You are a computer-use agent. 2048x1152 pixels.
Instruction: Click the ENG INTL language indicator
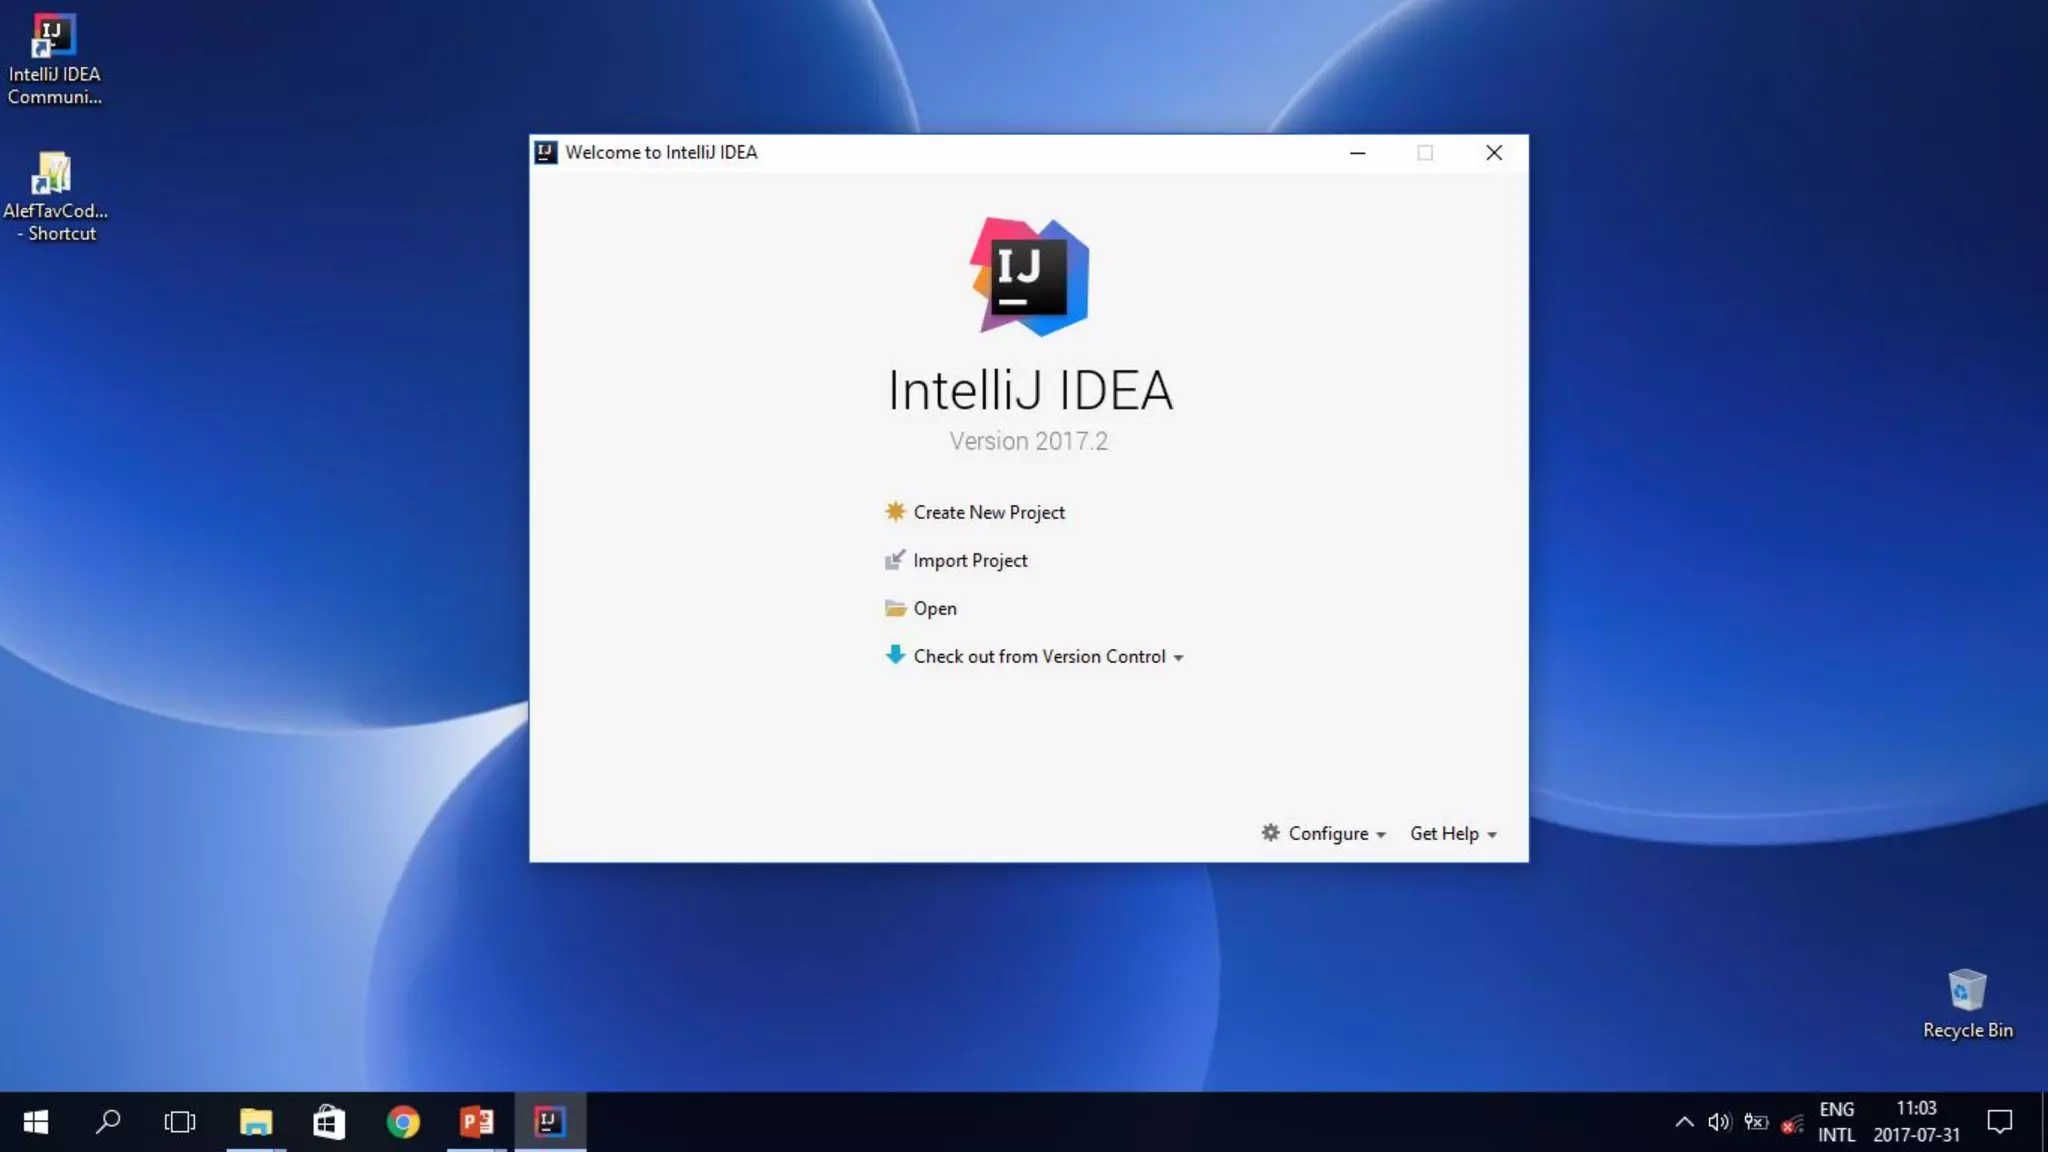pyautogui.click(x=1836, y=1122)
